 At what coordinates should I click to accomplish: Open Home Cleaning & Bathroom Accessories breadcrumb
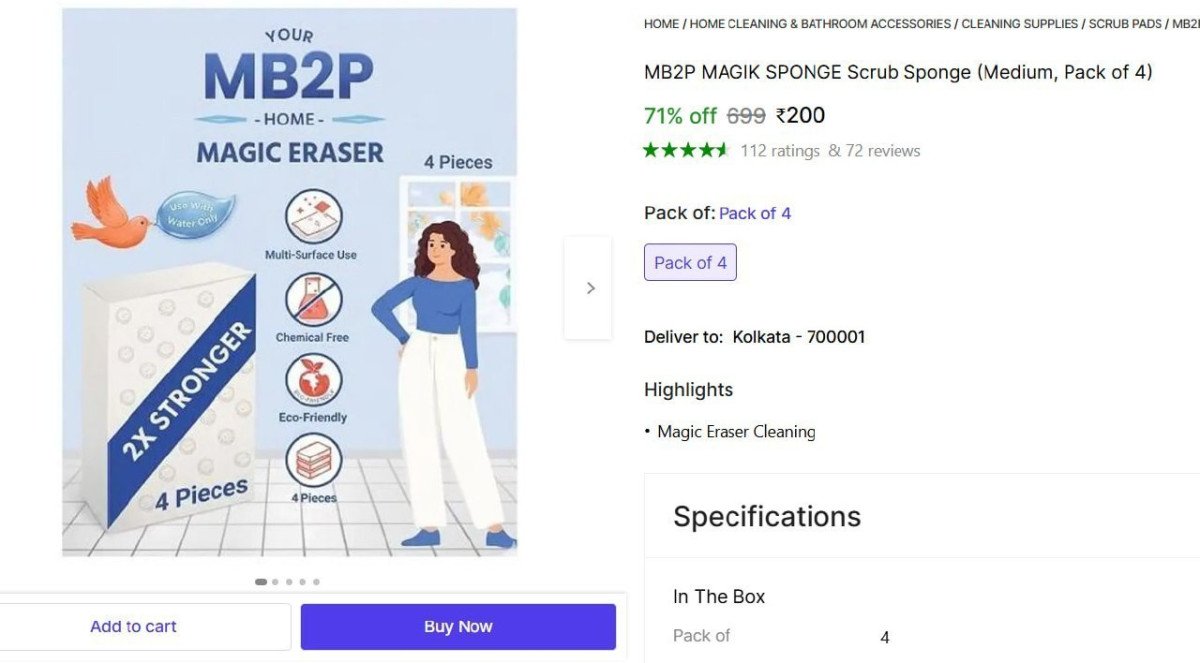820,24
